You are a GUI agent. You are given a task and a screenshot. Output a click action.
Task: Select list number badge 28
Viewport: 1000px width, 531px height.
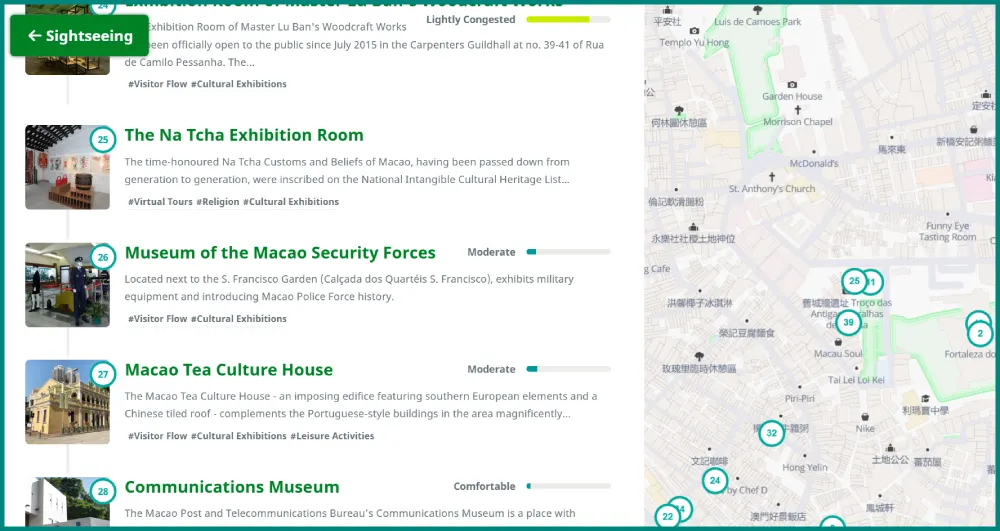click(103, 491)
